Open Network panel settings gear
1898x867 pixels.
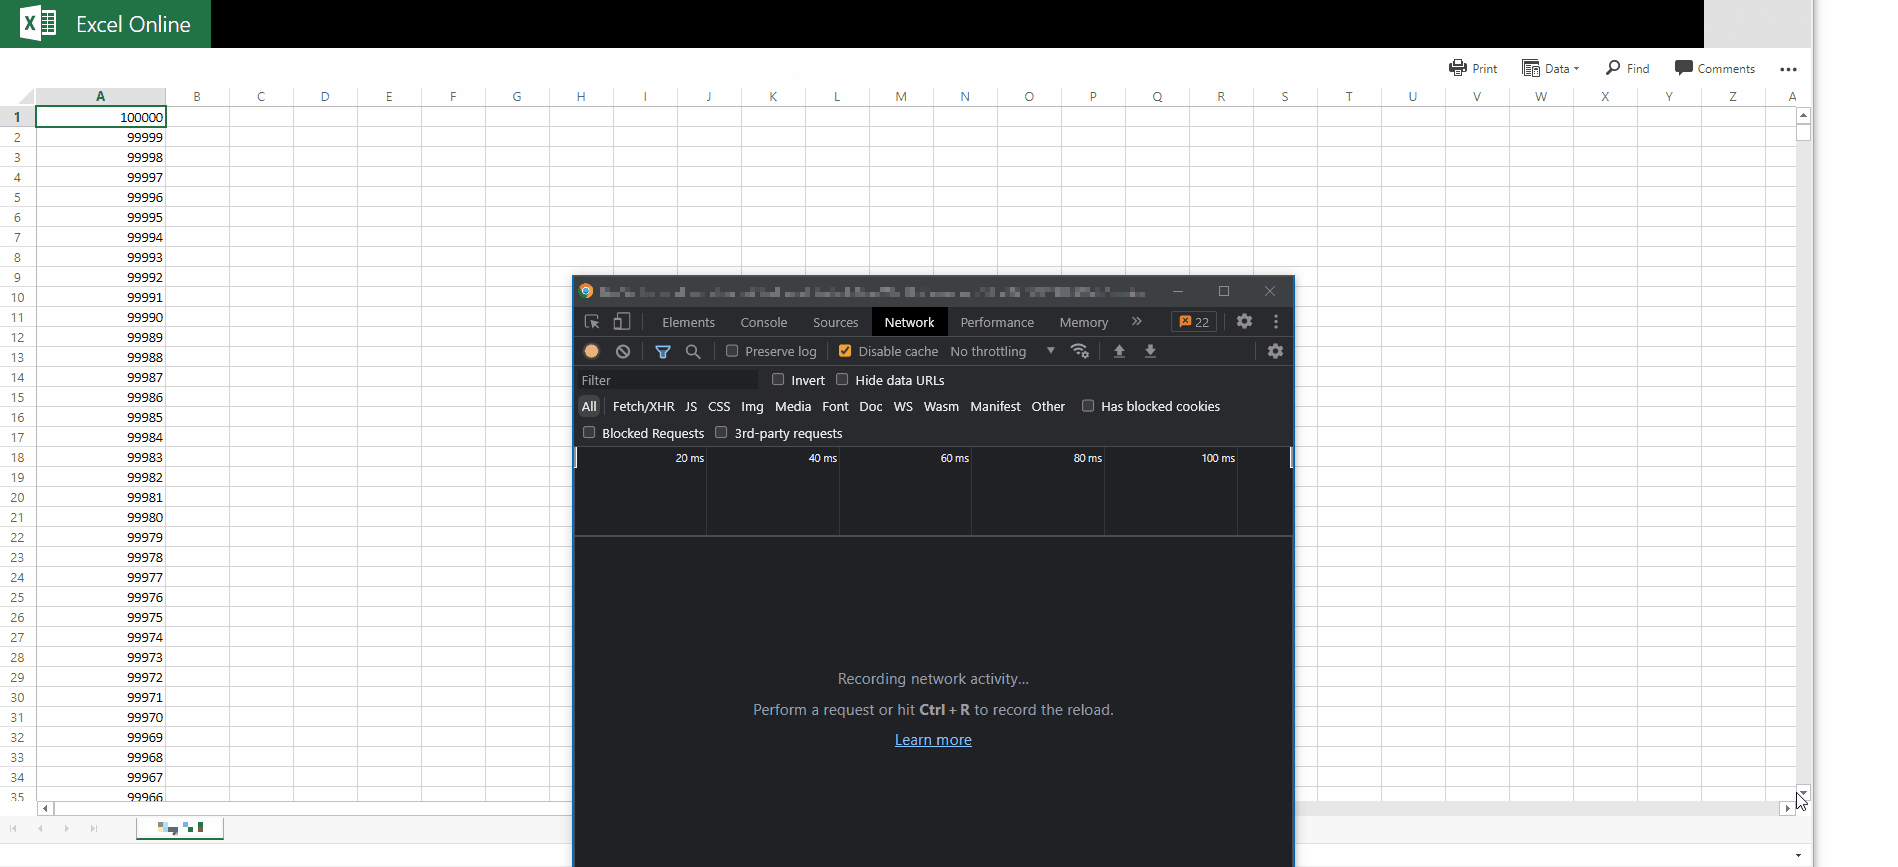[1275, 351]
